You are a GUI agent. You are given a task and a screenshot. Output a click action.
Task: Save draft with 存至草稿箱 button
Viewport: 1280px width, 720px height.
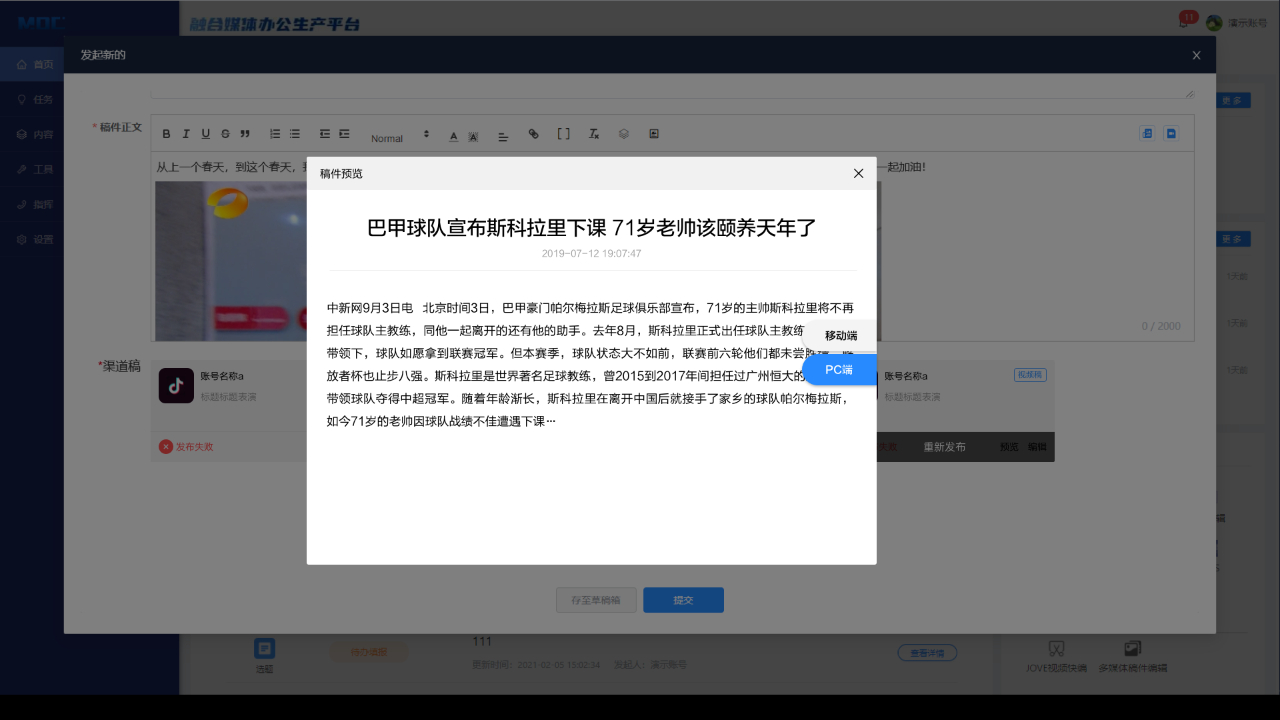click(x=596, y=600)
